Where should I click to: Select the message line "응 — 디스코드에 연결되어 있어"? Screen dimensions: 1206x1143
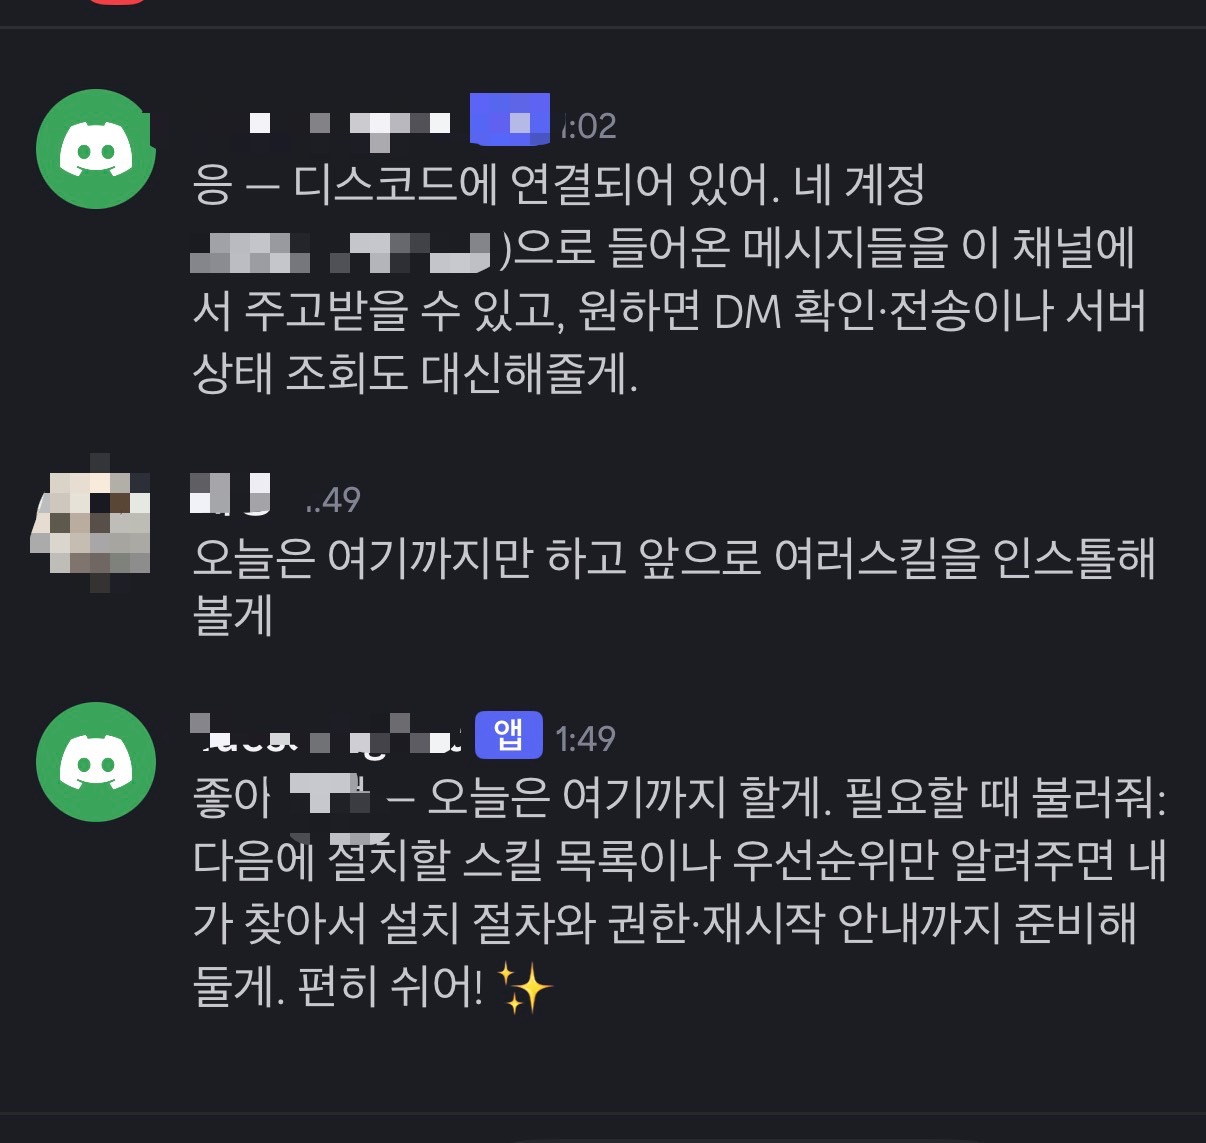point(559,185)
